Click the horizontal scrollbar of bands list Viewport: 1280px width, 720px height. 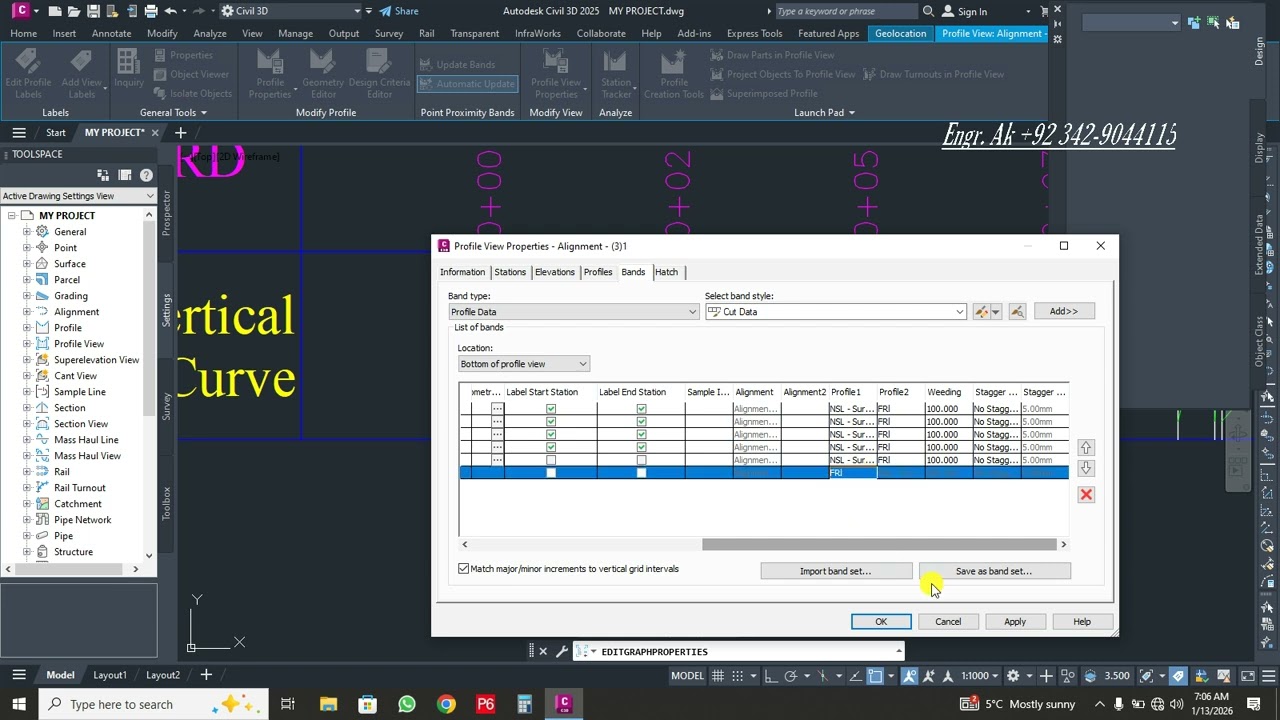coord(879,544)
